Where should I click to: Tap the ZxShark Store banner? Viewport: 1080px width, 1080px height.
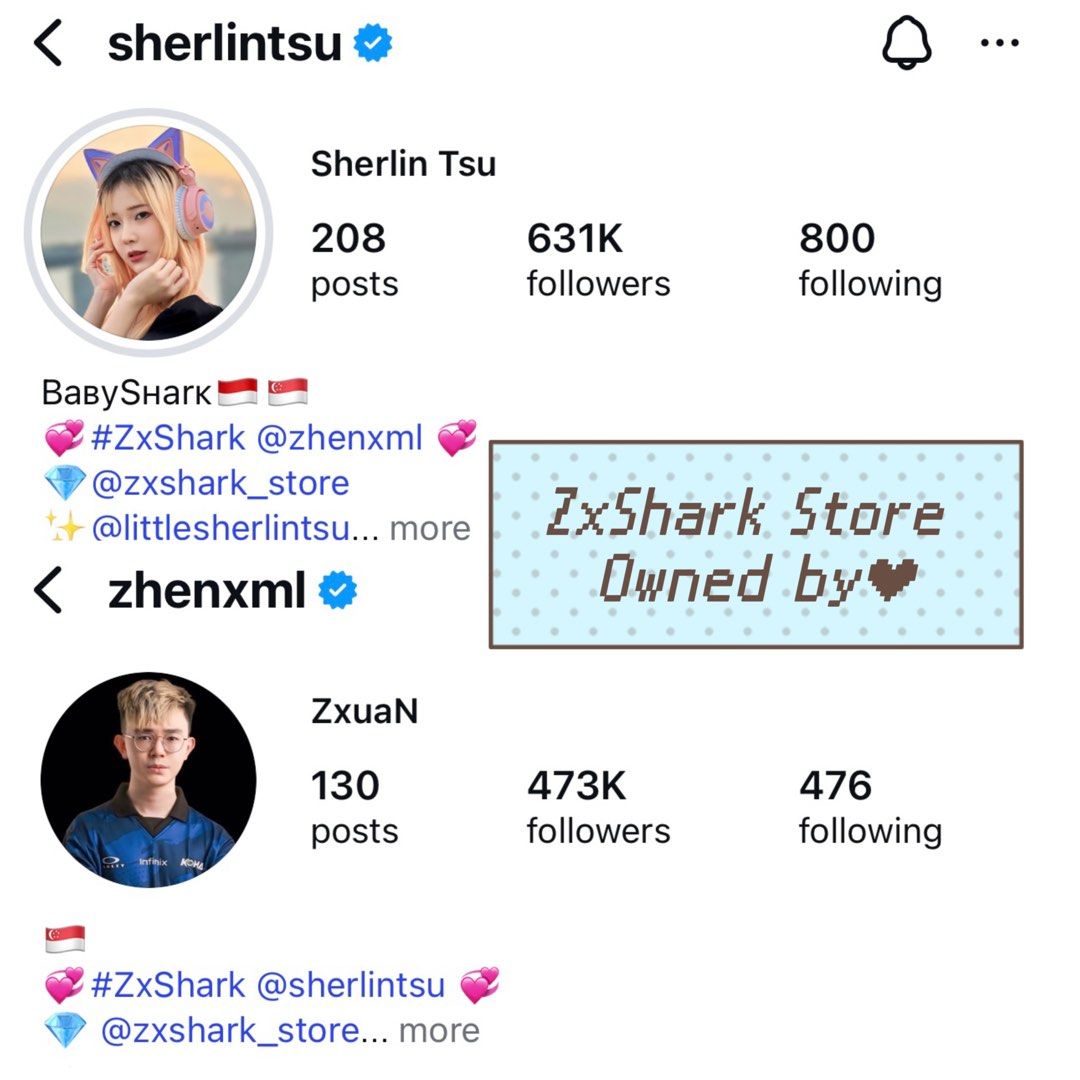tap(756, 544)
